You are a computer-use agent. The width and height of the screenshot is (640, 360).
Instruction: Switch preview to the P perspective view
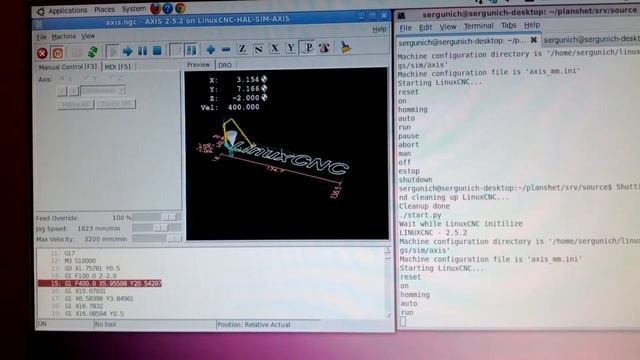(308, 48)
